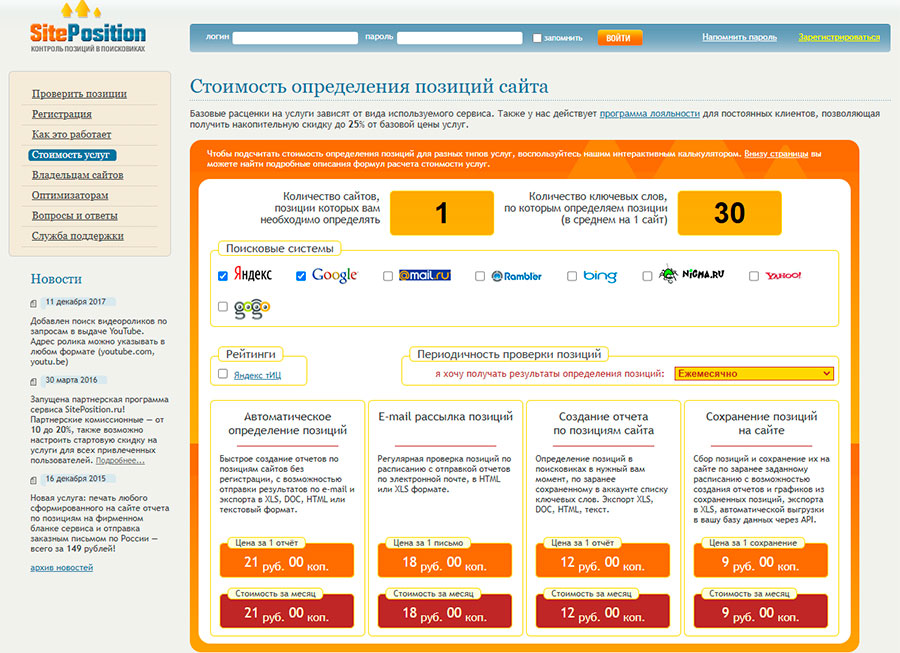Click the Rambler logo
The image size is (900, 653).
tap(517, 276)
